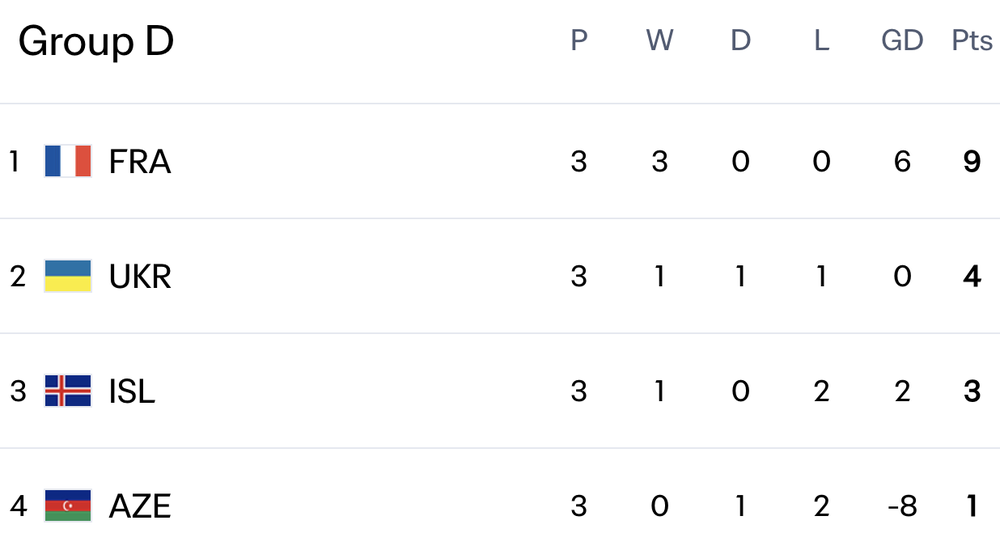This screenshot has height=550, width=1000.
Task: Click the GD column header
Action: [x=902, y=41]
